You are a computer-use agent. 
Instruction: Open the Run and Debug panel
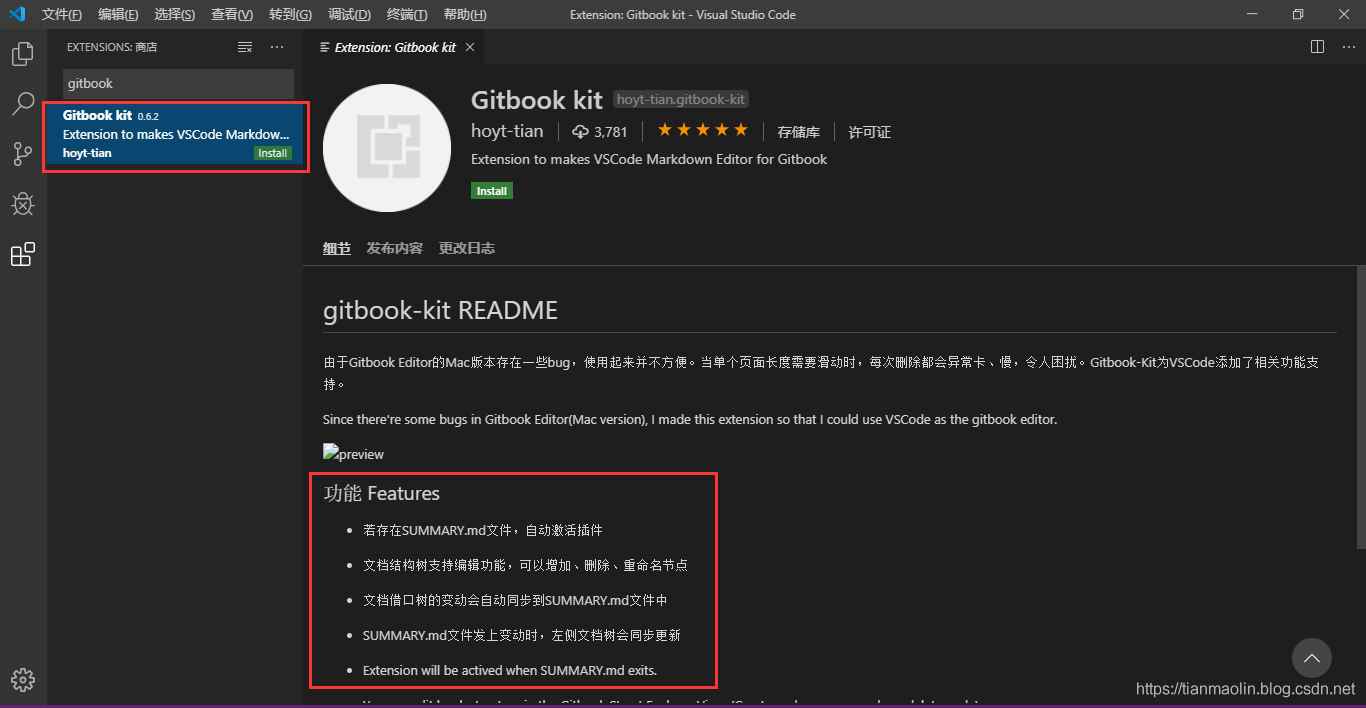pyautogui.click(x=22, y=204)
